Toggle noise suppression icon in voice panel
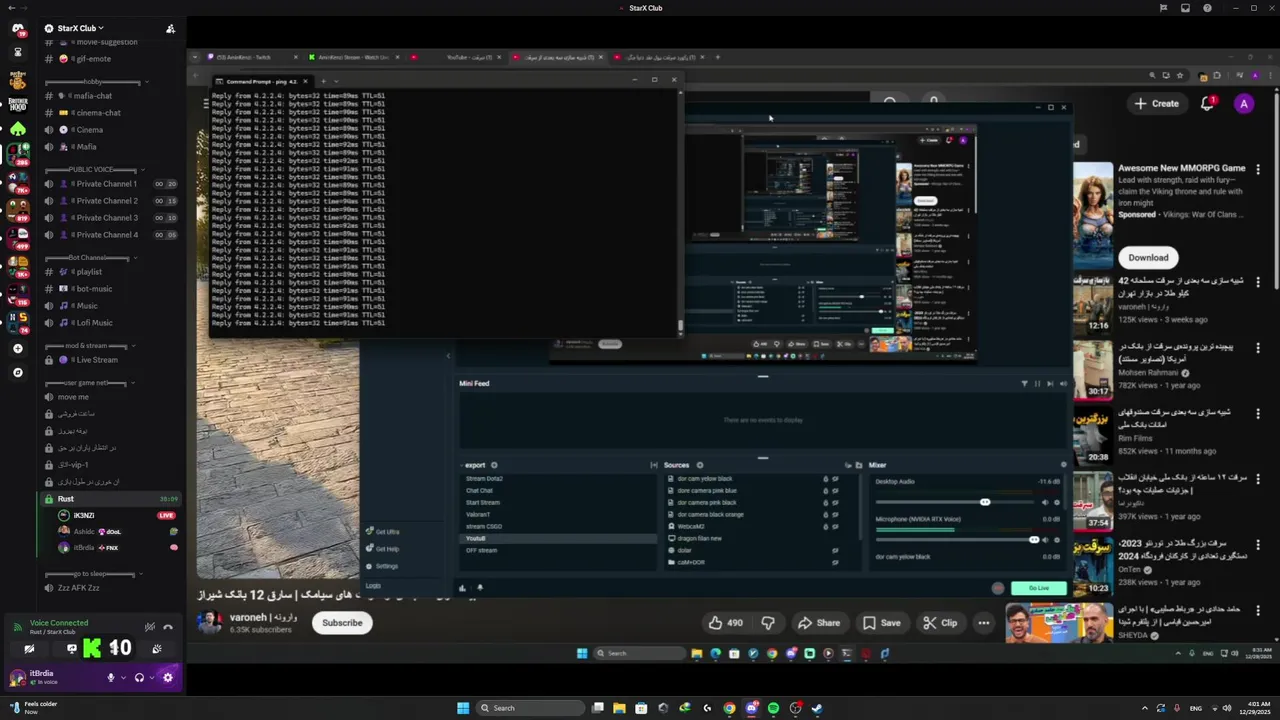This screenshot has width=1280, height=720. click(149, 627)
